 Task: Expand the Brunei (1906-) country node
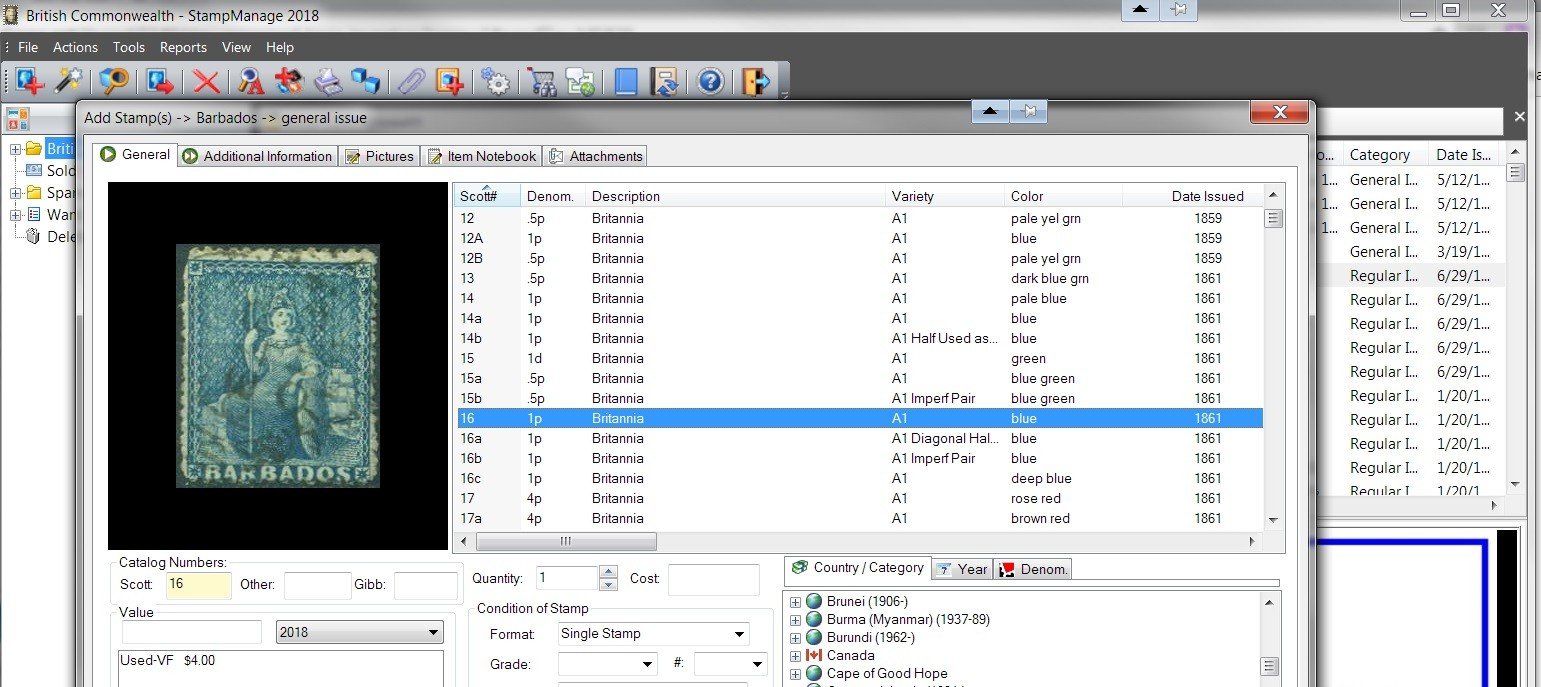[796, 602]
